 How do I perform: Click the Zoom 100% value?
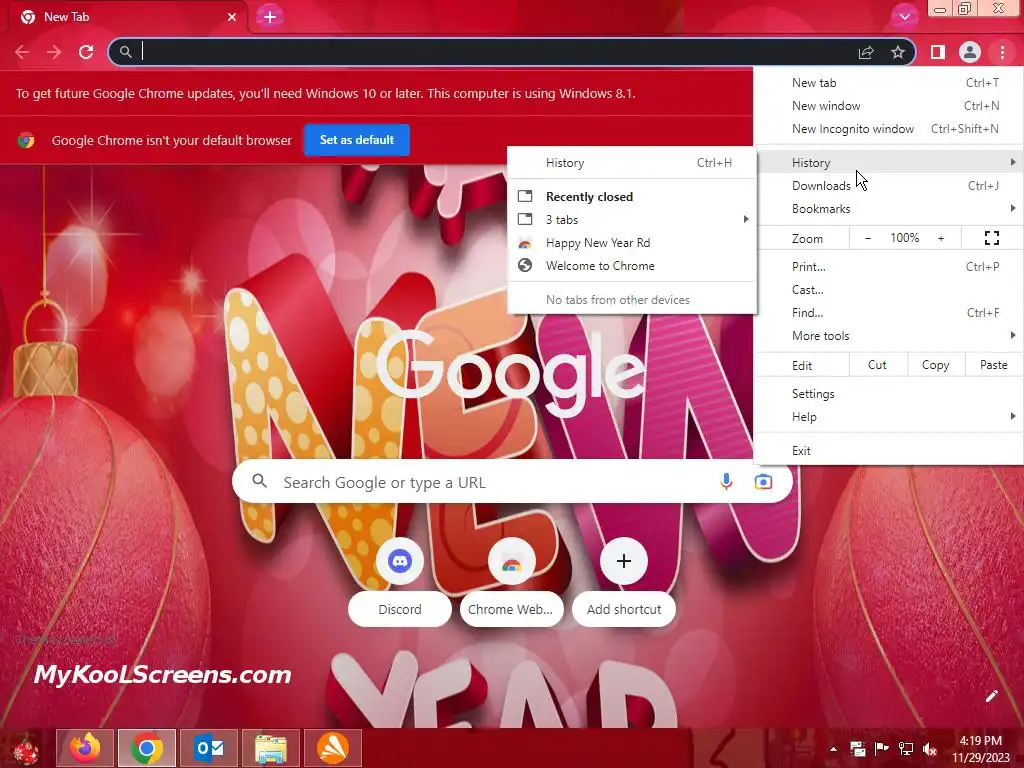click(x=904, y=238)
